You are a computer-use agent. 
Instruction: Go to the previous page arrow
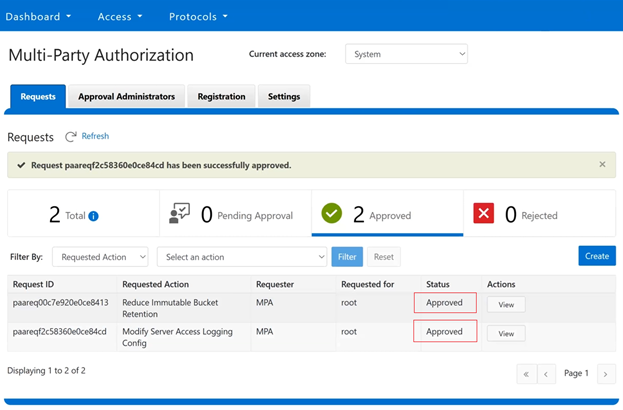click(x=546, y=374)
